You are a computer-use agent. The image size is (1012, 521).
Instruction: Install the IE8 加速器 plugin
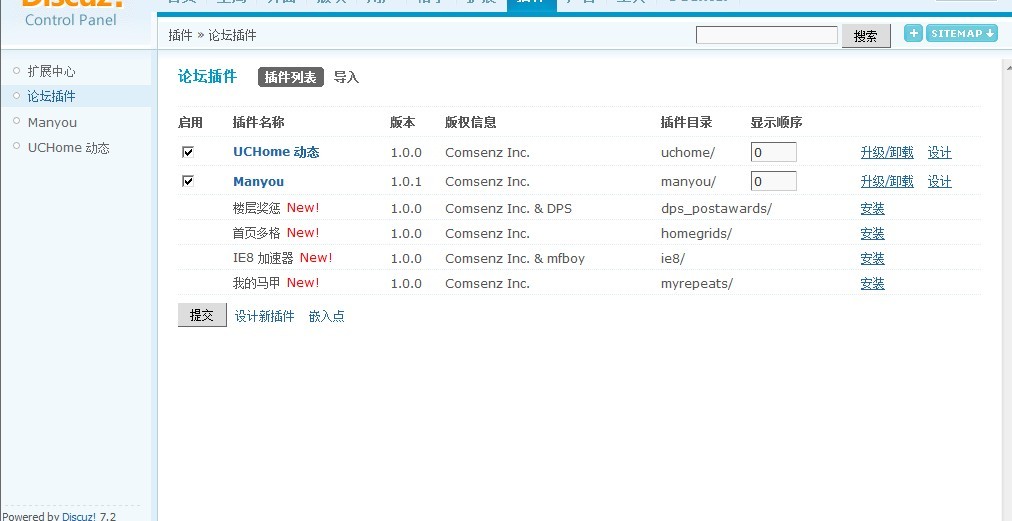click(873, 258)
